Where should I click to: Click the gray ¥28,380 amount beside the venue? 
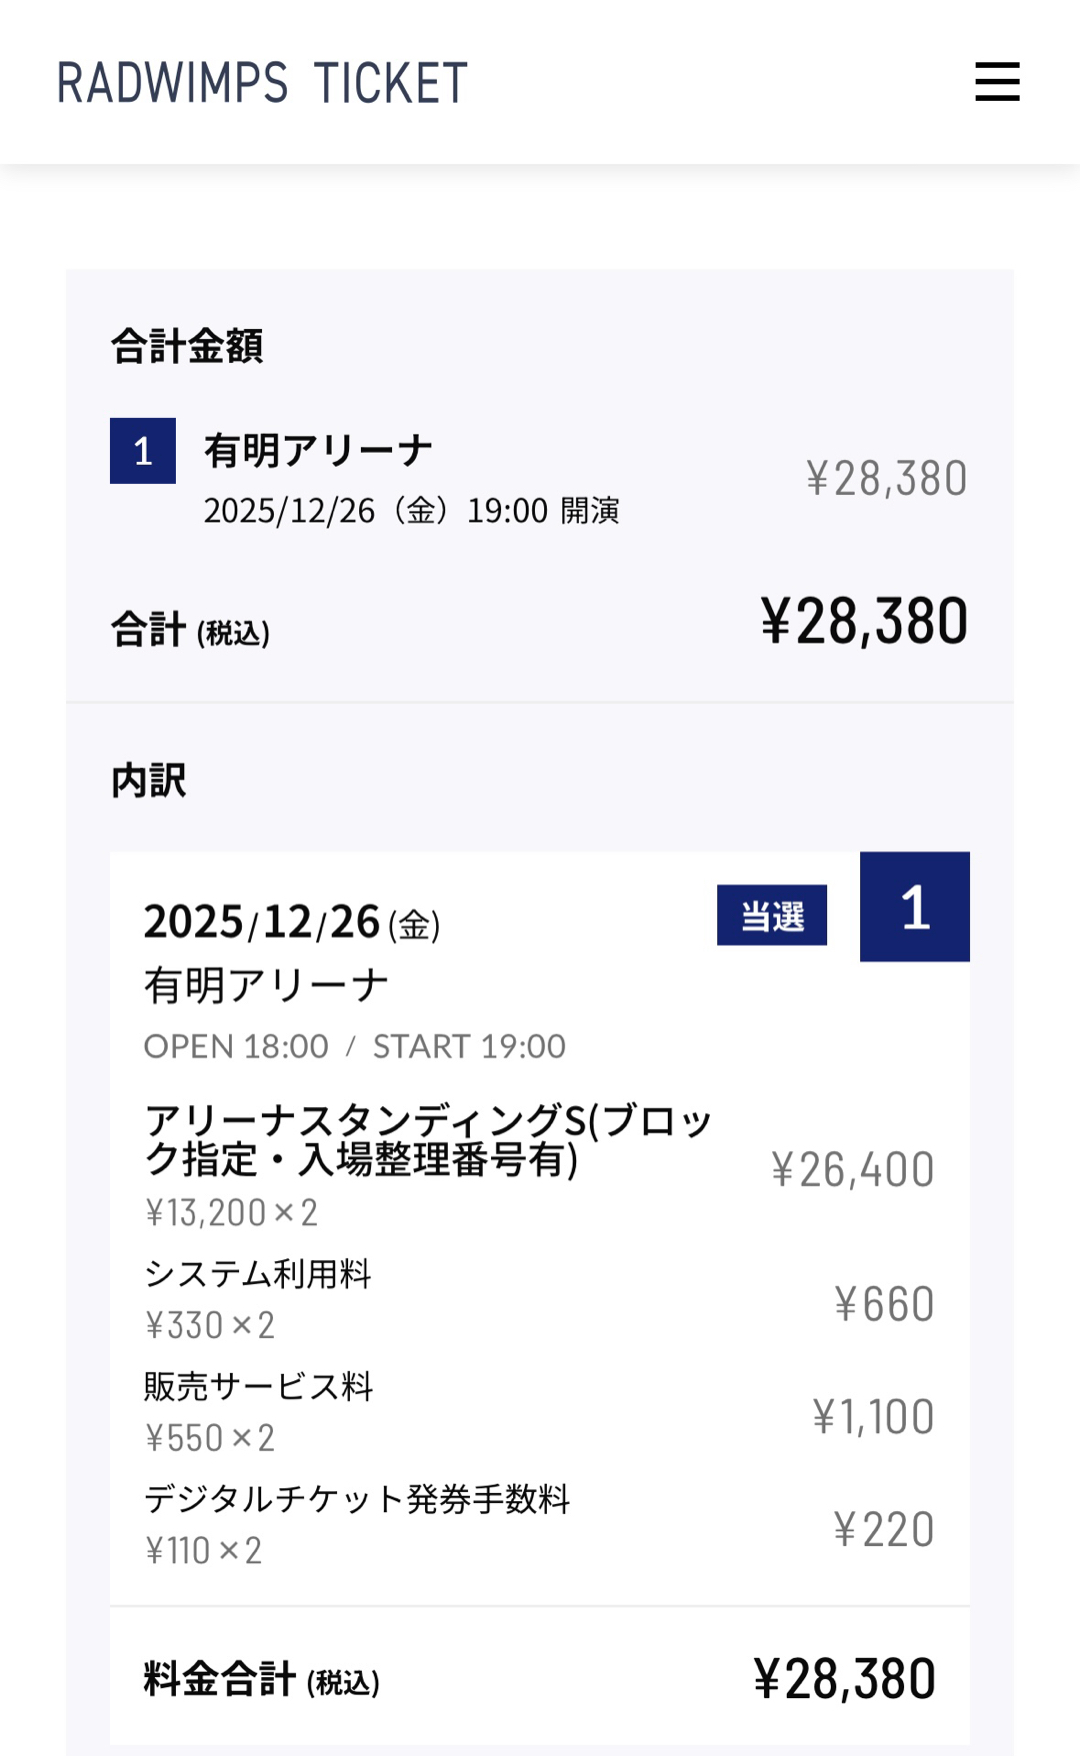pyautogui.click(x=886, y=479)
